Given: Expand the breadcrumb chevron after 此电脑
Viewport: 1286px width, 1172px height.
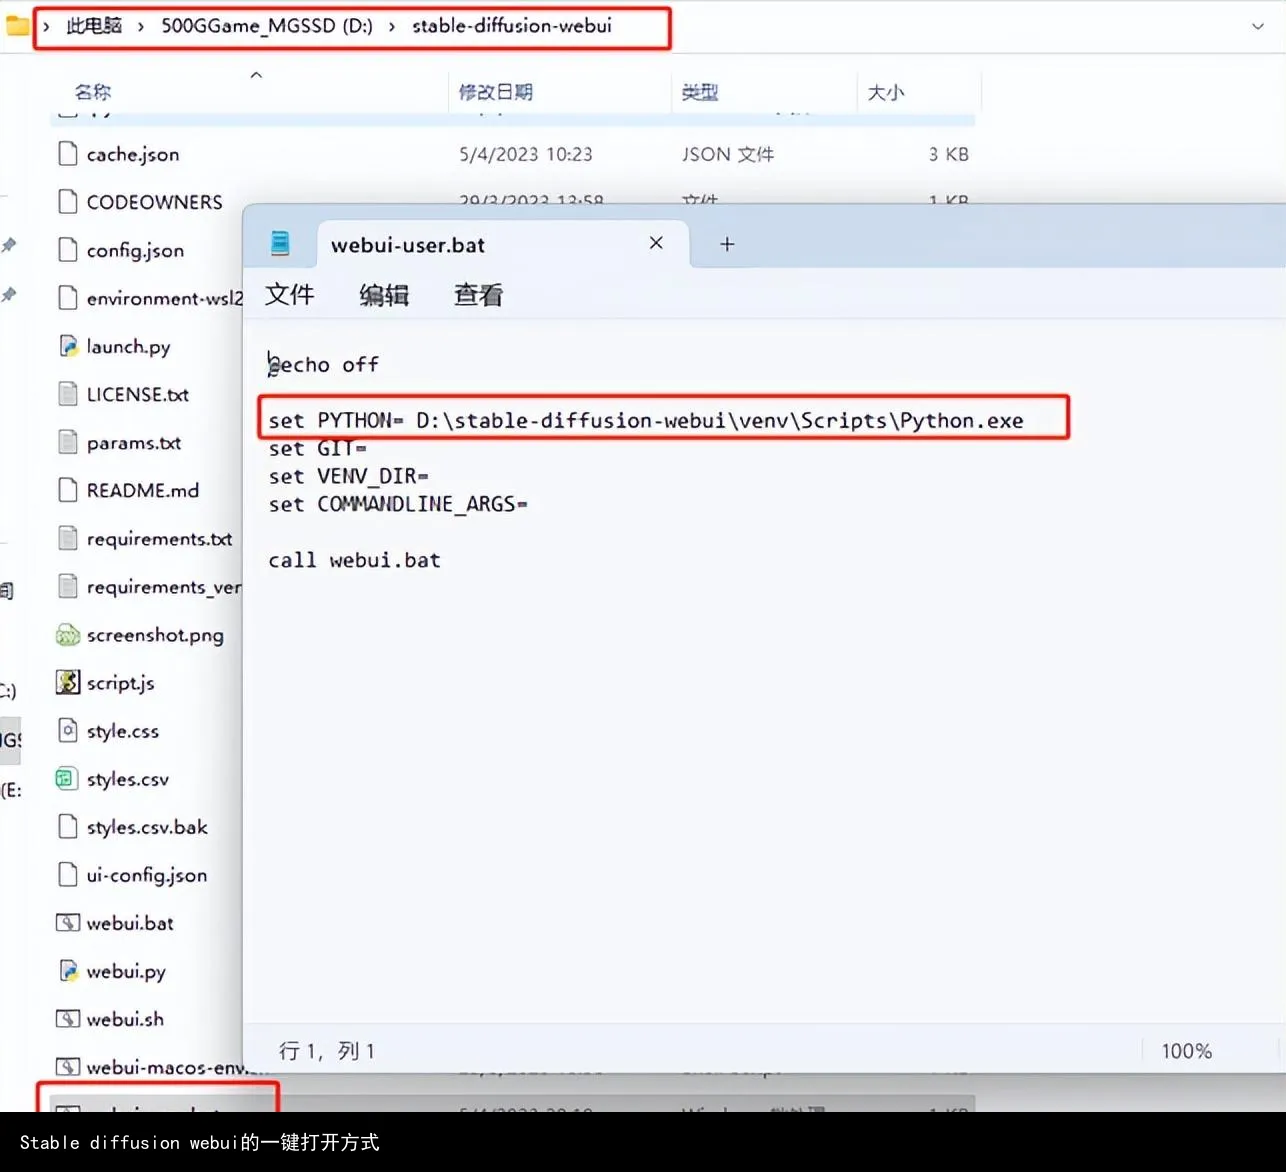Looking at the screenshot, I should [141, 26].
